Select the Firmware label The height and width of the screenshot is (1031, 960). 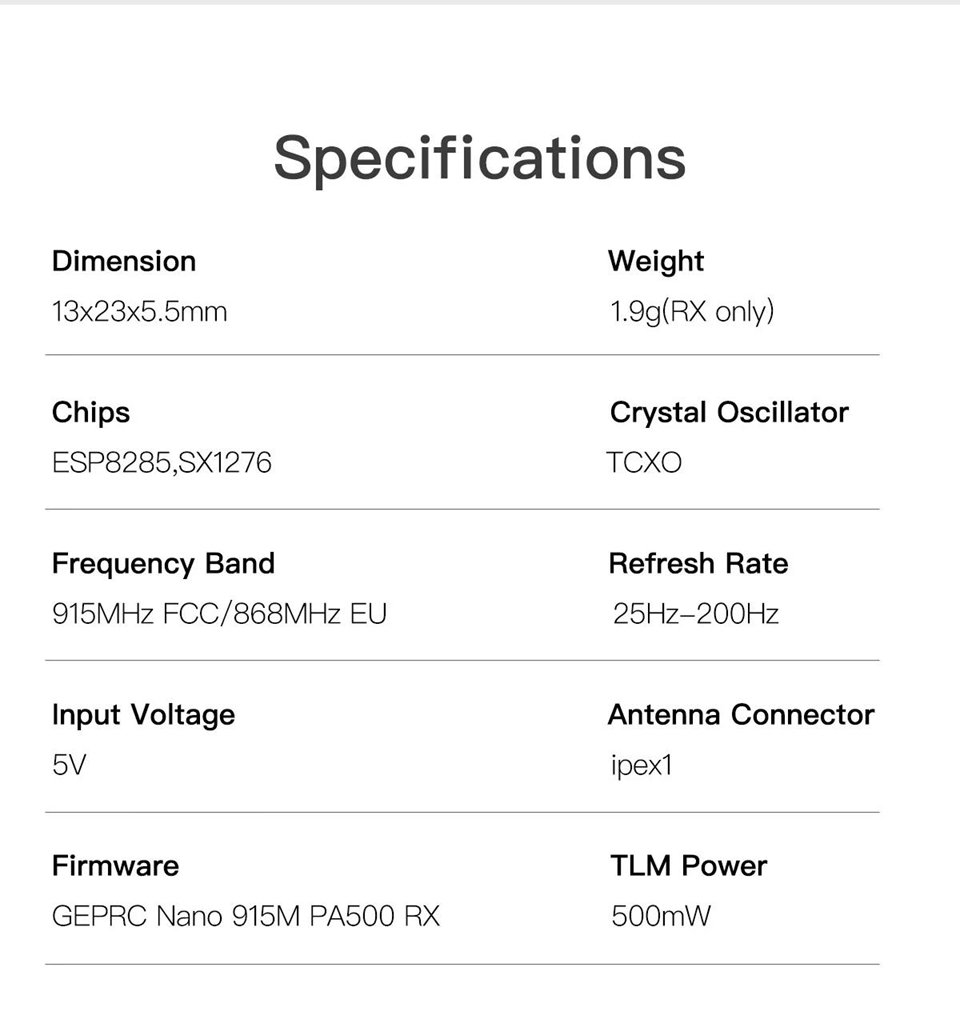pos(115,865)
